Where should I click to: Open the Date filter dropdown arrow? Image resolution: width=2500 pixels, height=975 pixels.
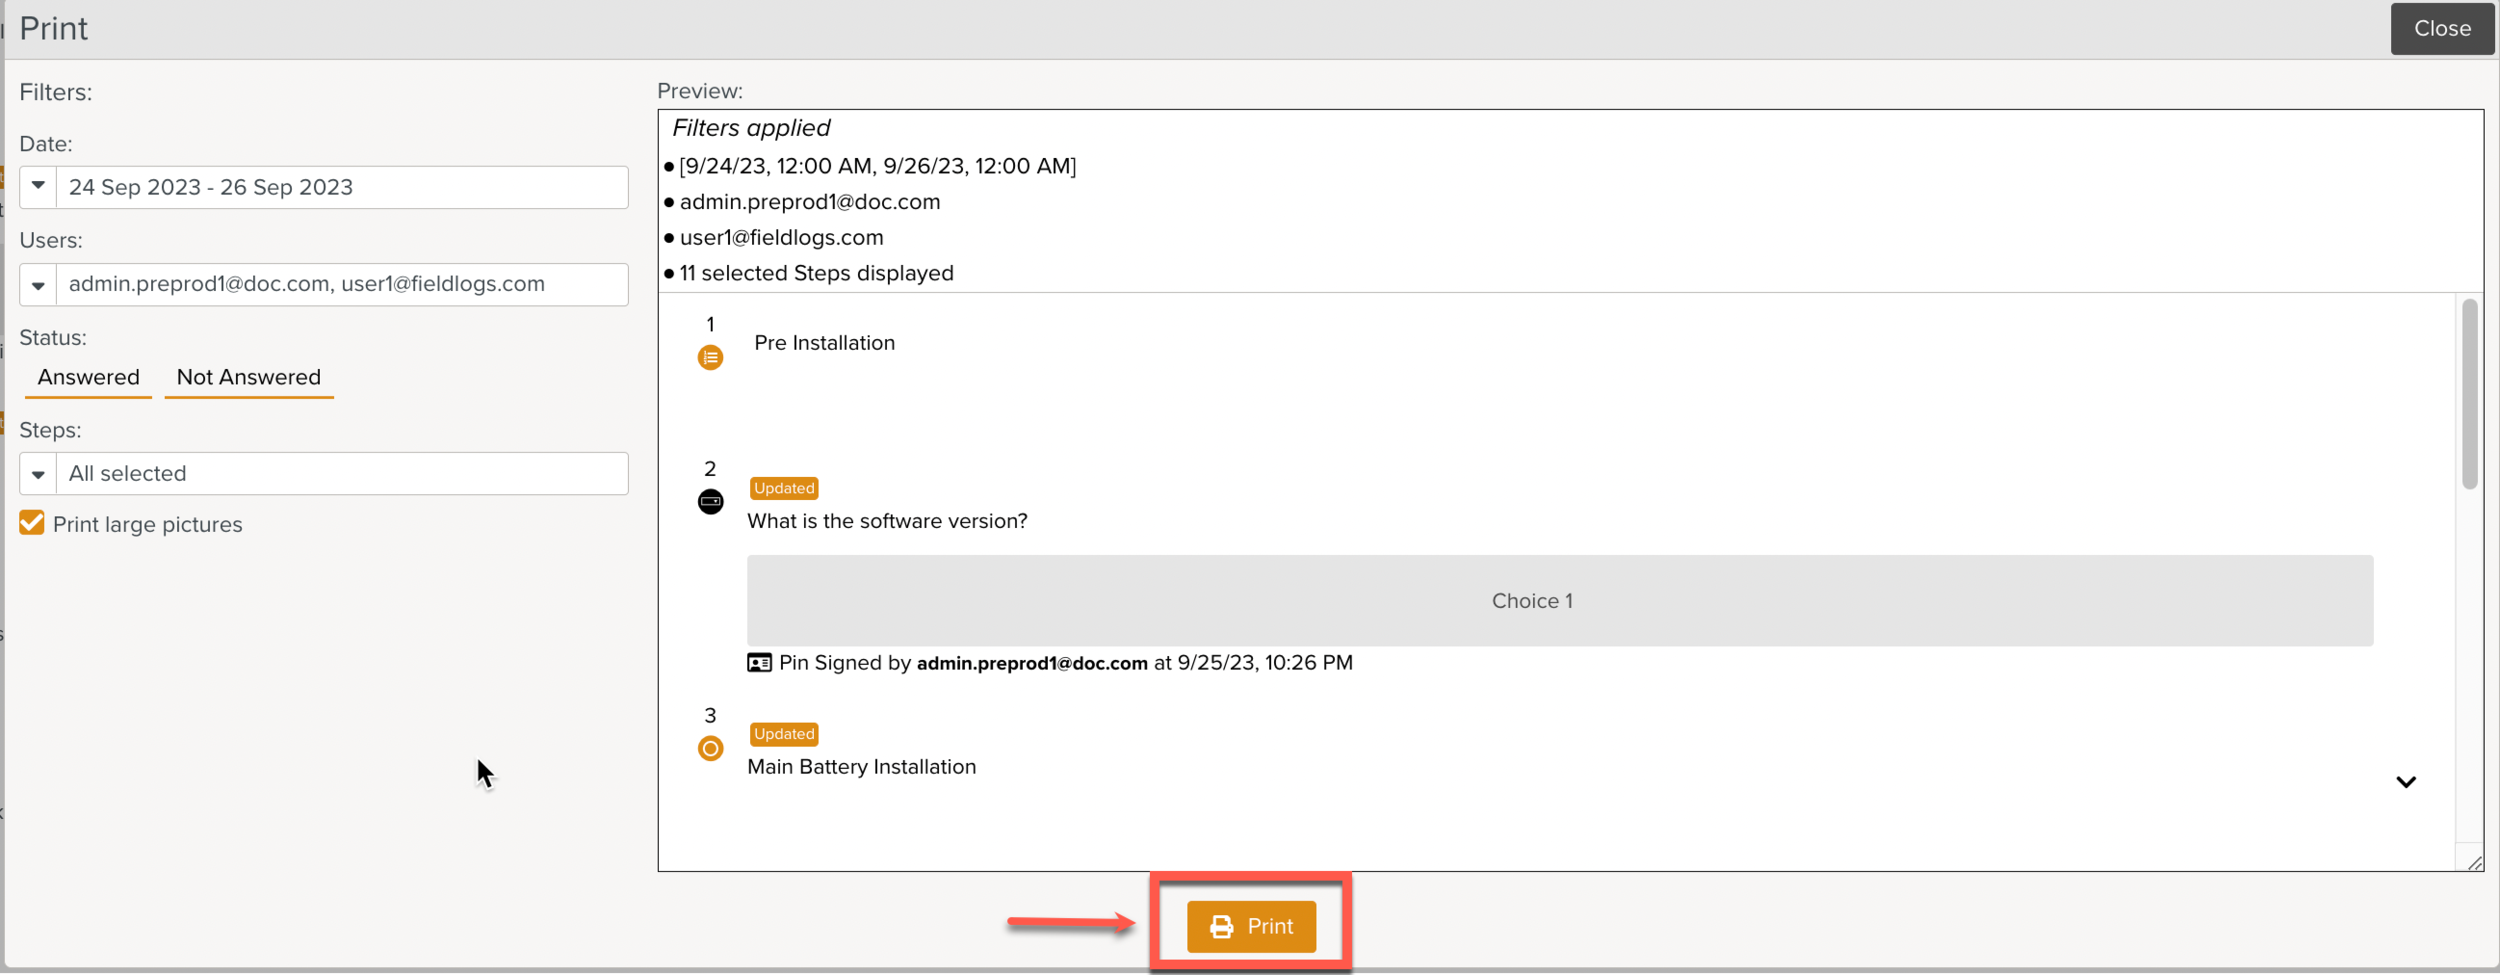coord(38,187)
